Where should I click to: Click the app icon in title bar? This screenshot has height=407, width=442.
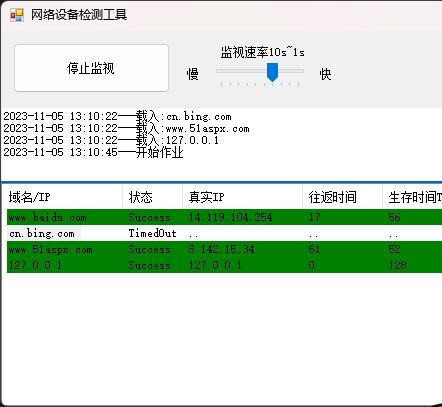point(17,15)
